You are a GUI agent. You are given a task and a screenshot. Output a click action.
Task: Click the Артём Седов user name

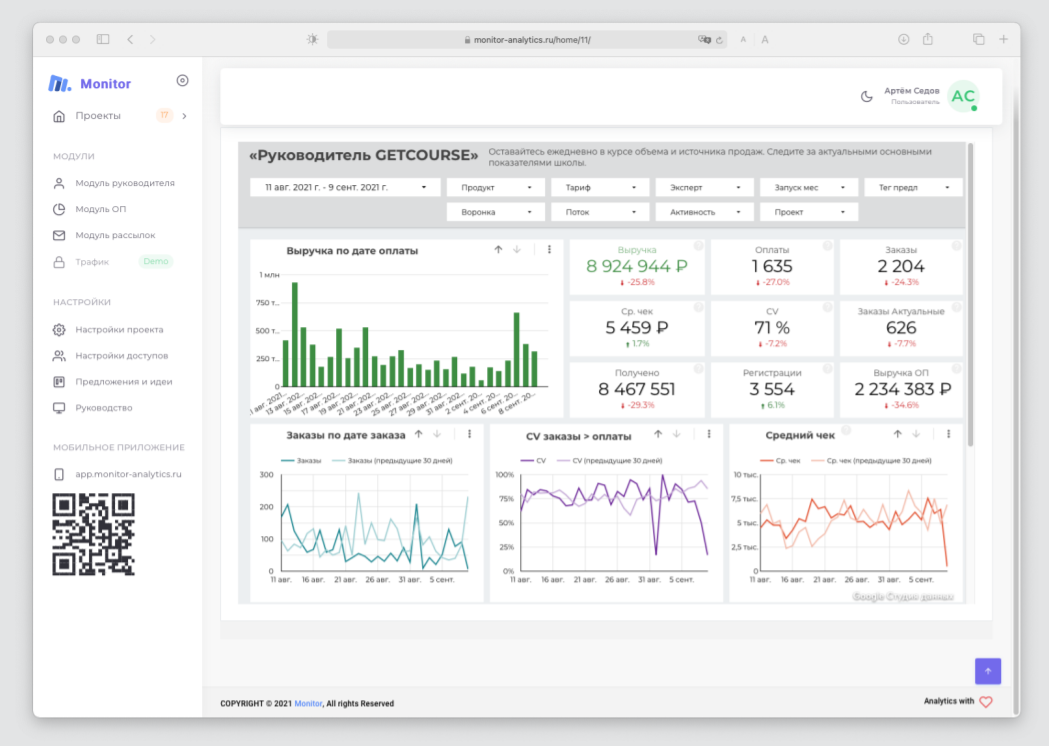pyautogui.click(x=911, y=90)
